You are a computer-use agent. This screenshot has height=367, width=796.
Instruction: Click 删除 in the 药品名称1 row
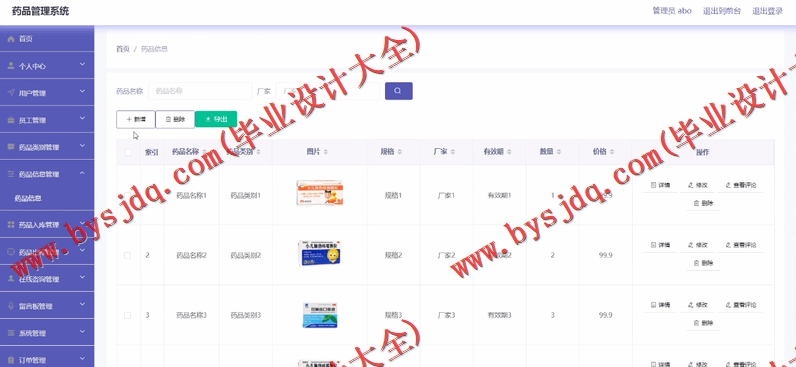(703, 204)
